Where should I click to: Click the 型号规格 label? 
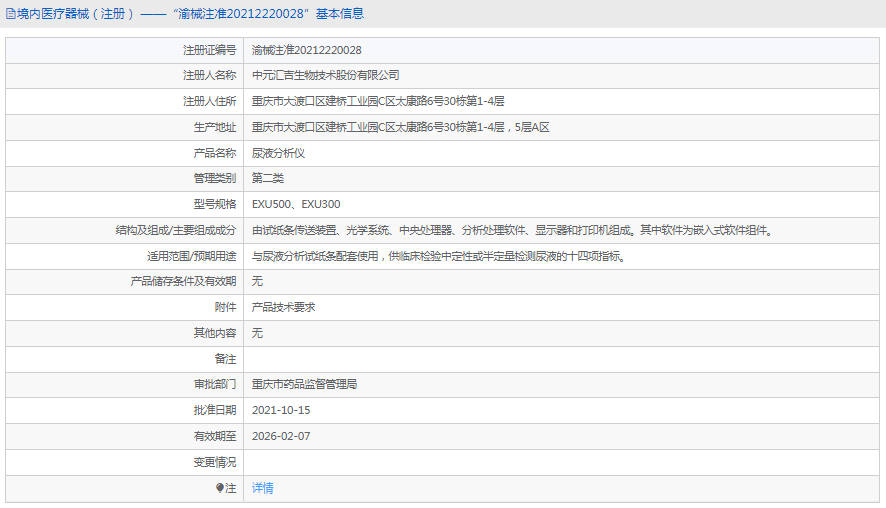pos(215,205)
